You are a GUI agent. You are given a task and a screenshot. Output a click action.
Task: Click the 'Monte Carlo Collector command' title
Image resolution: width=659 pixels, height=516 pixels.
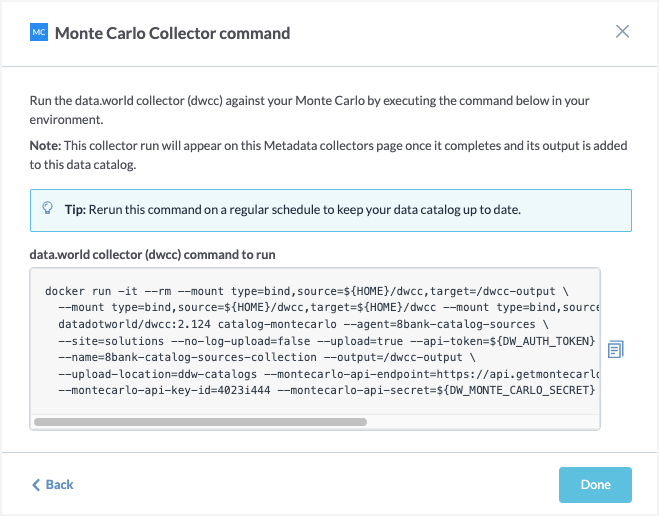172,33
